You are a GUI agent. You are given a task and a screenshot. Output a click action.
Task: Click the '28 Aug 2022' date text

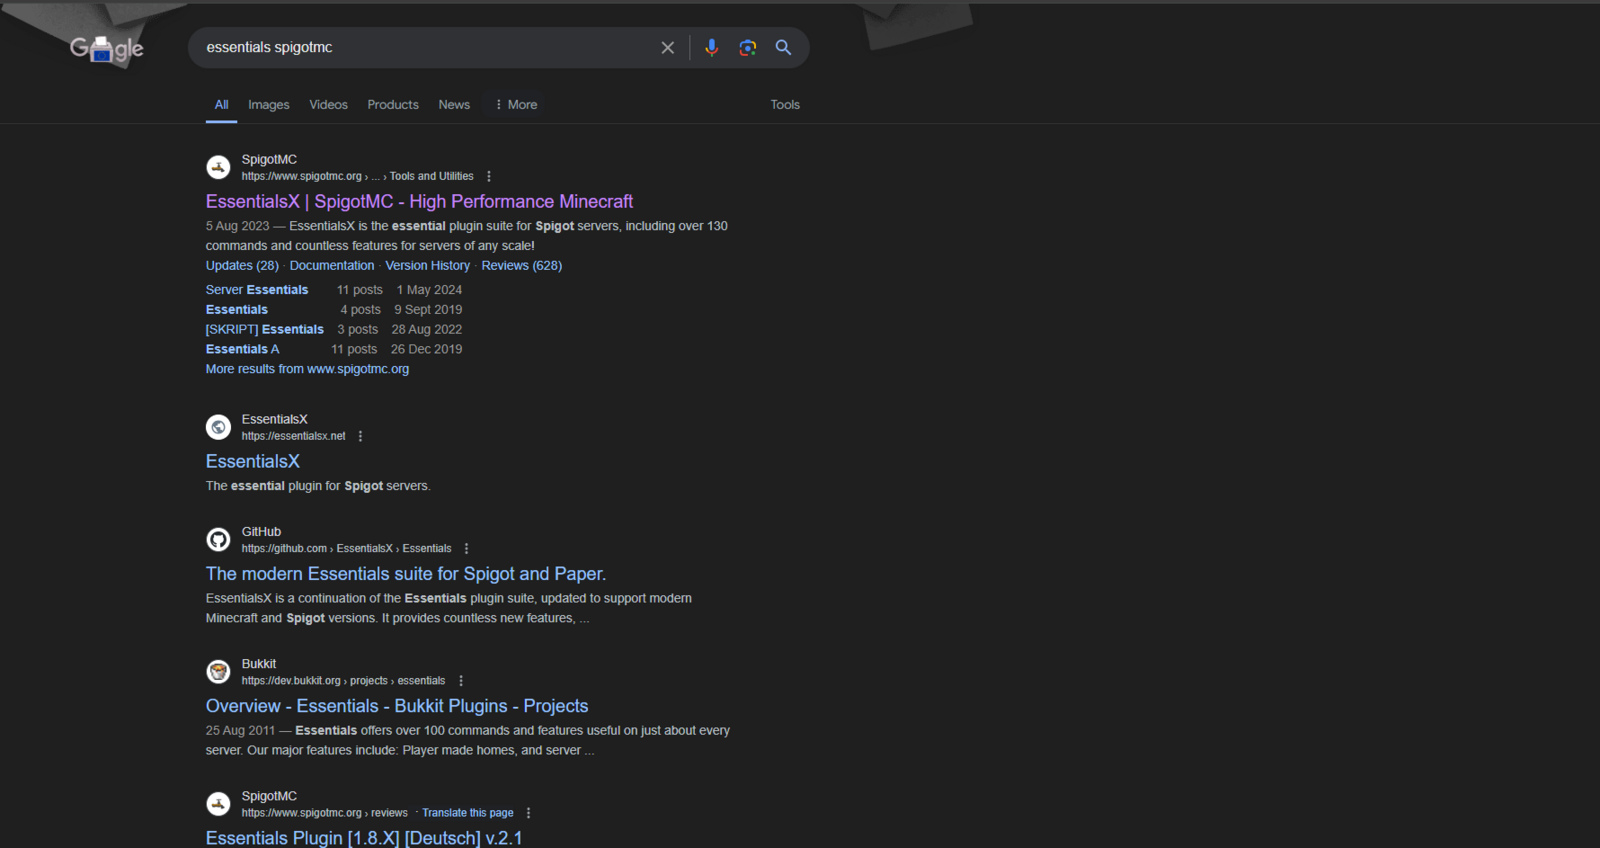pos(427,330)
